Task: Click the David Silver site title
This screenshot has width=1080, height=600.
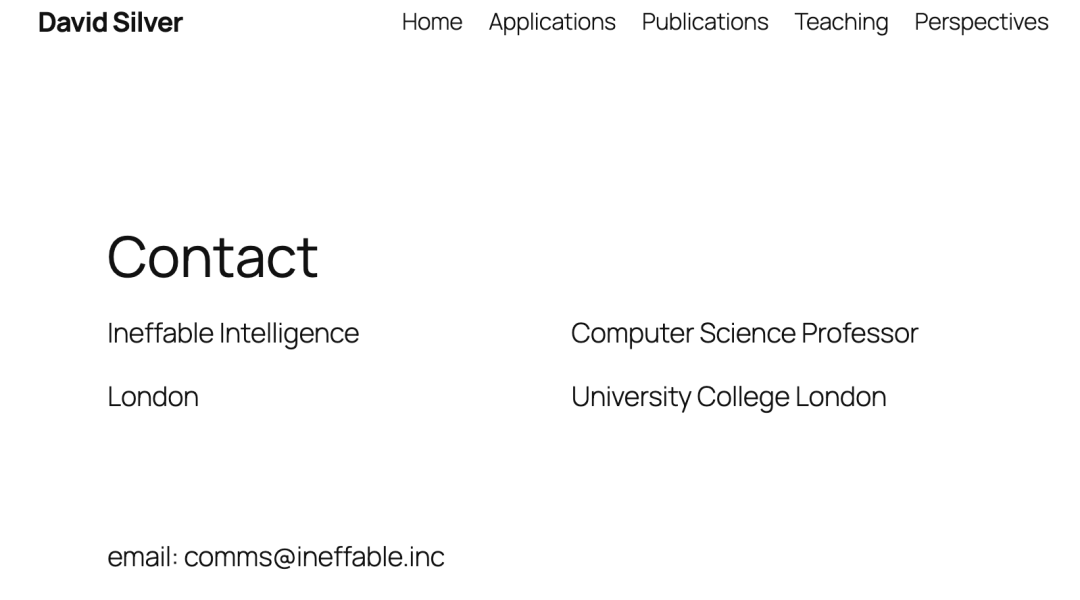Action: click(110, 22)
